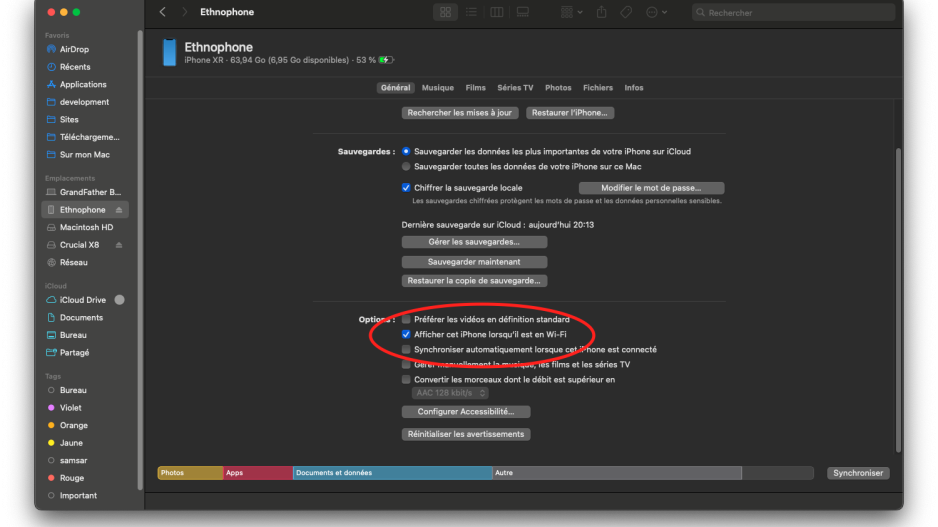Click Restaurer la copie de sauvegarde
The image size is (938, 527).
(x=474, y=281)
